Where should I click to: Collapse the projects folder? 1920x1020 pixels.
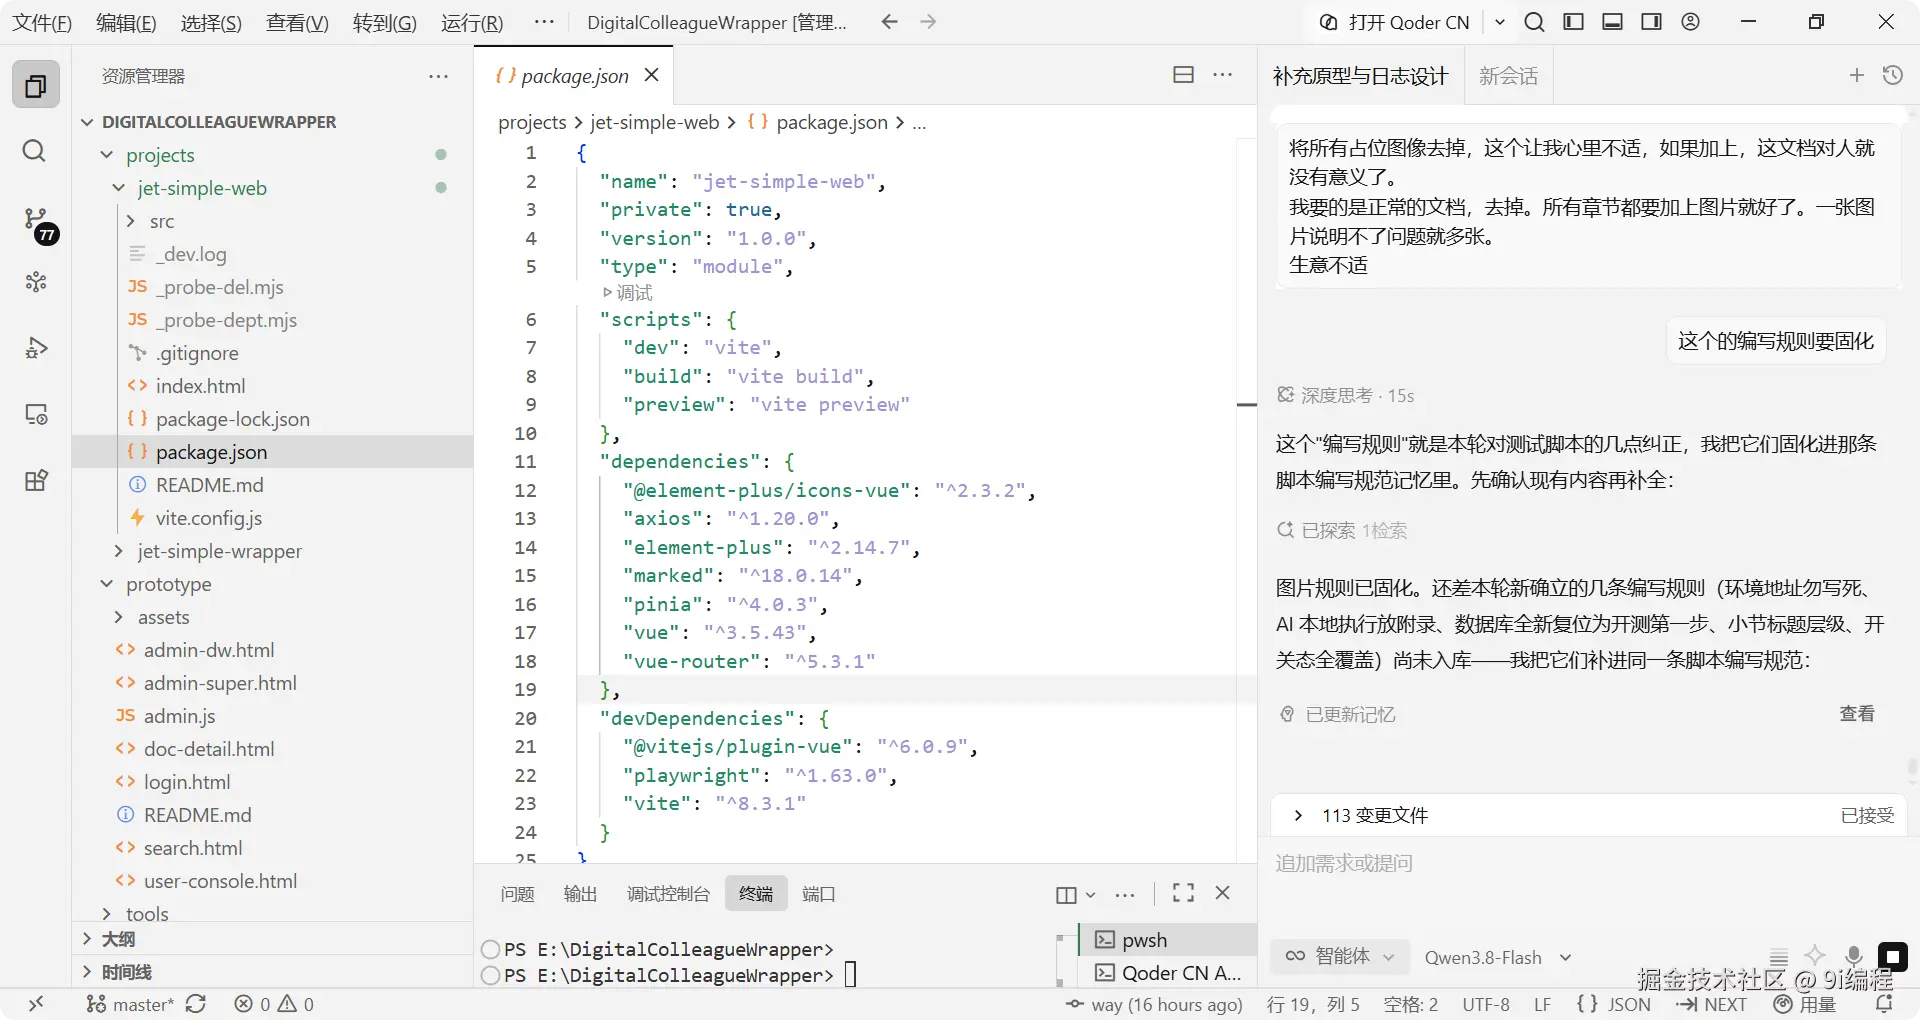point(107,155)
